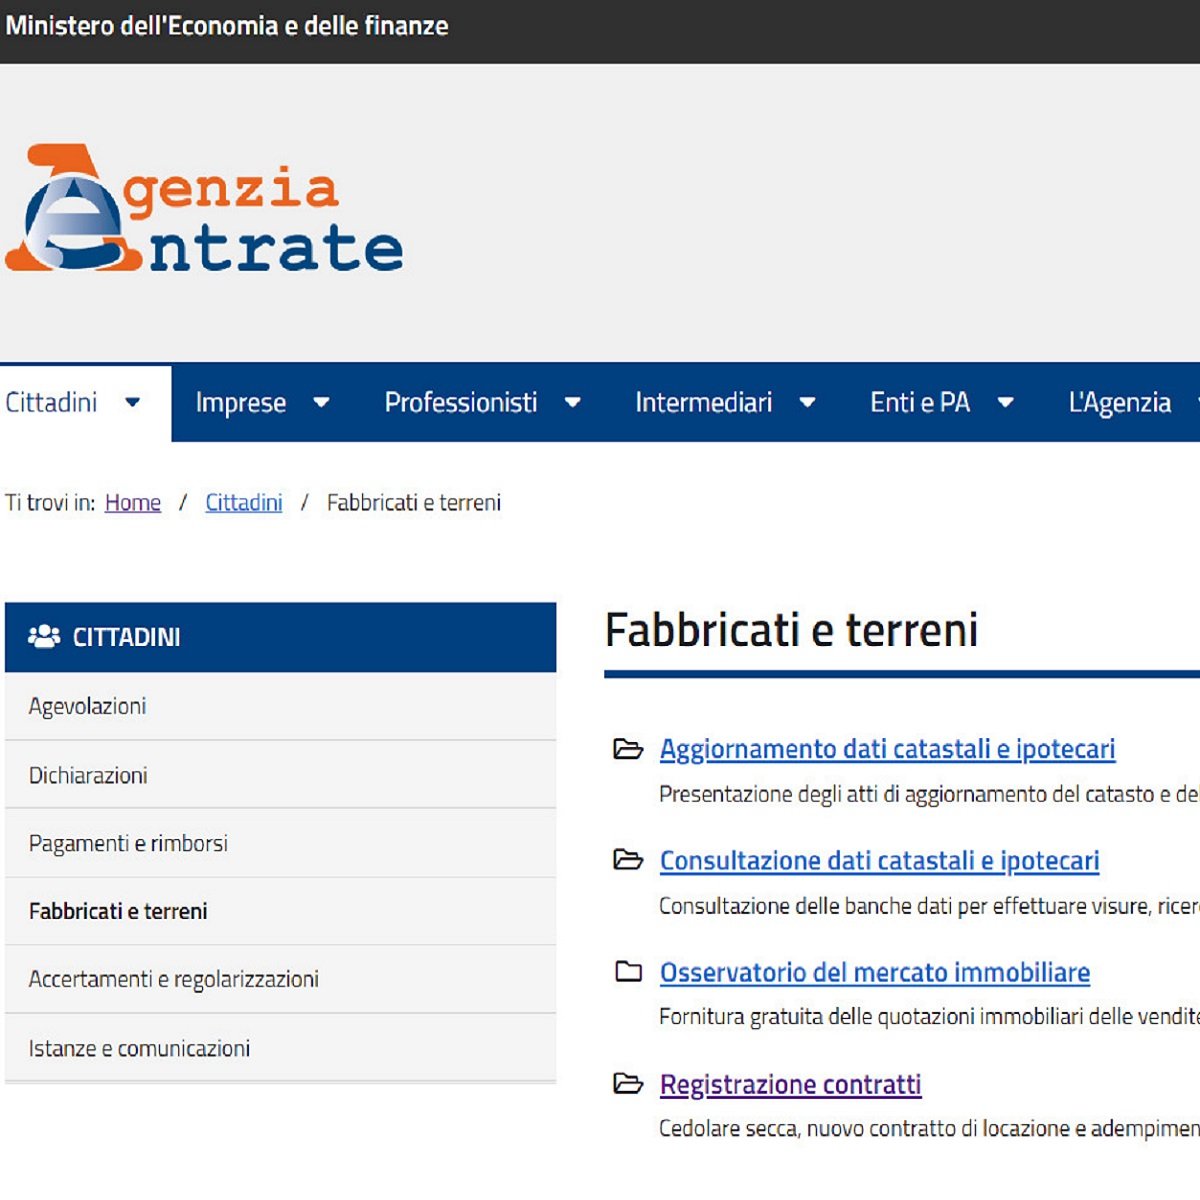Go to Accertamenti e regolarizzazioni
The image size is (1200, 1200).
pos(173,979)
